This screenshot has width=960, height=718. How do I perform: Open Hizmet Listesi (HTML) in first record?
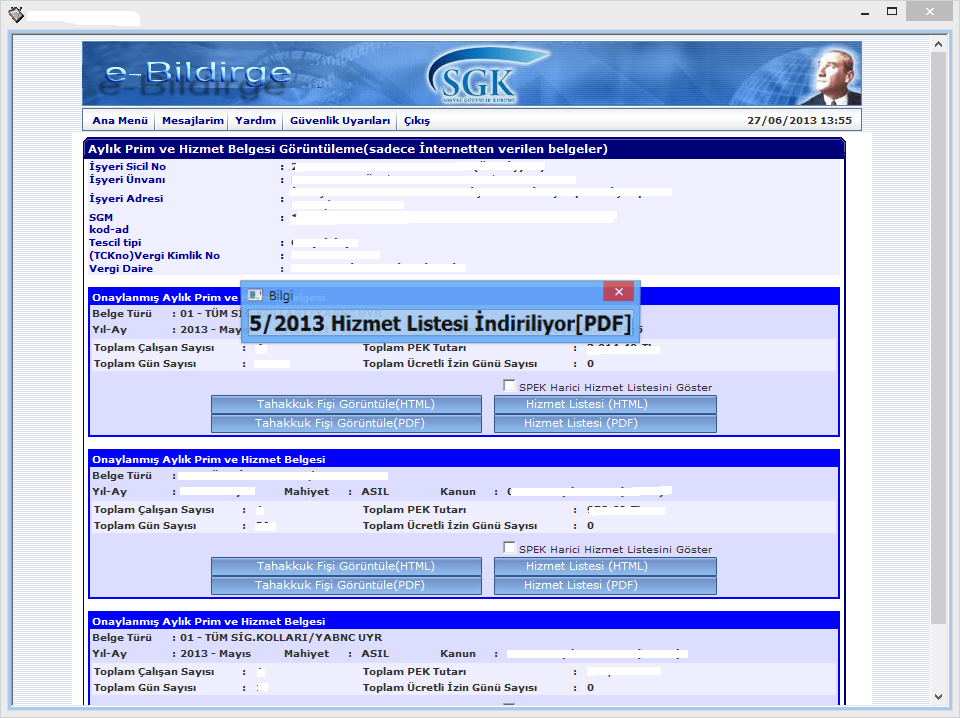tap(605, 404)
